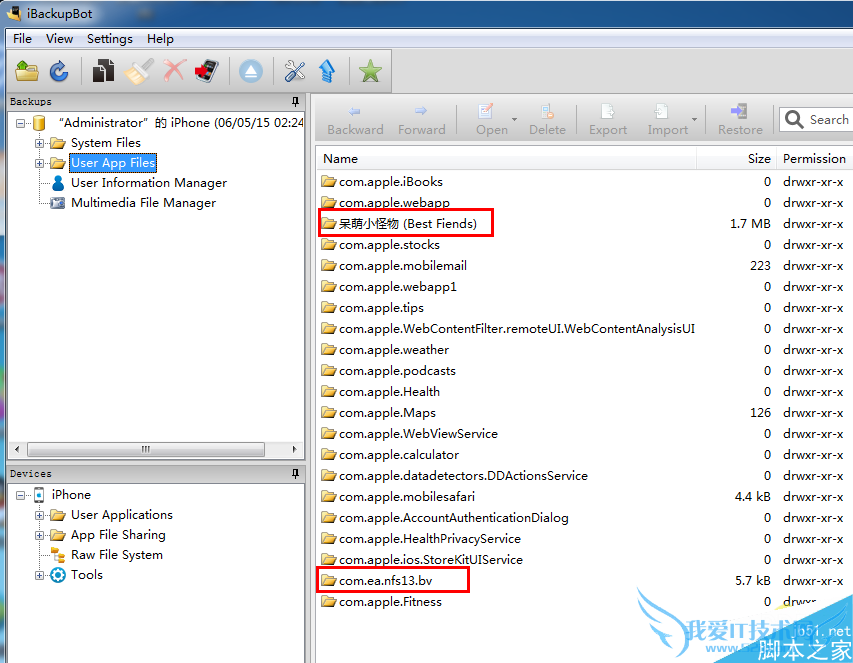Image resolution: width=853 pixels, height=663 pixels.
Task: Click the Forward navigation button
Action: [x=422, y=121]
